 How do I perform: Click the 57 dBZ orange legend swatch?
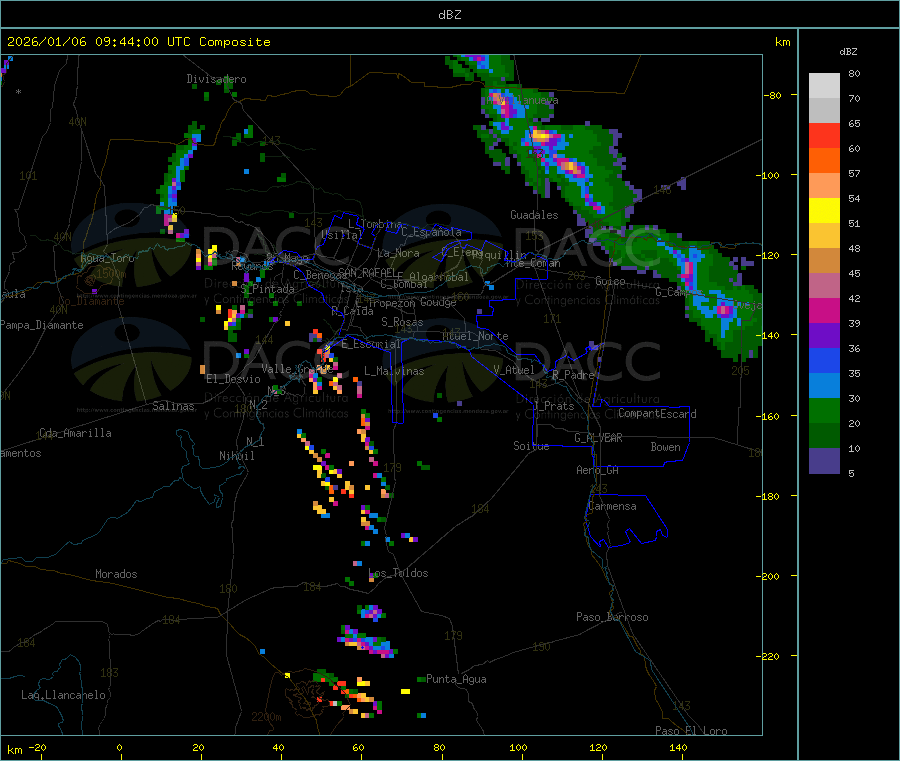[824, 185]
